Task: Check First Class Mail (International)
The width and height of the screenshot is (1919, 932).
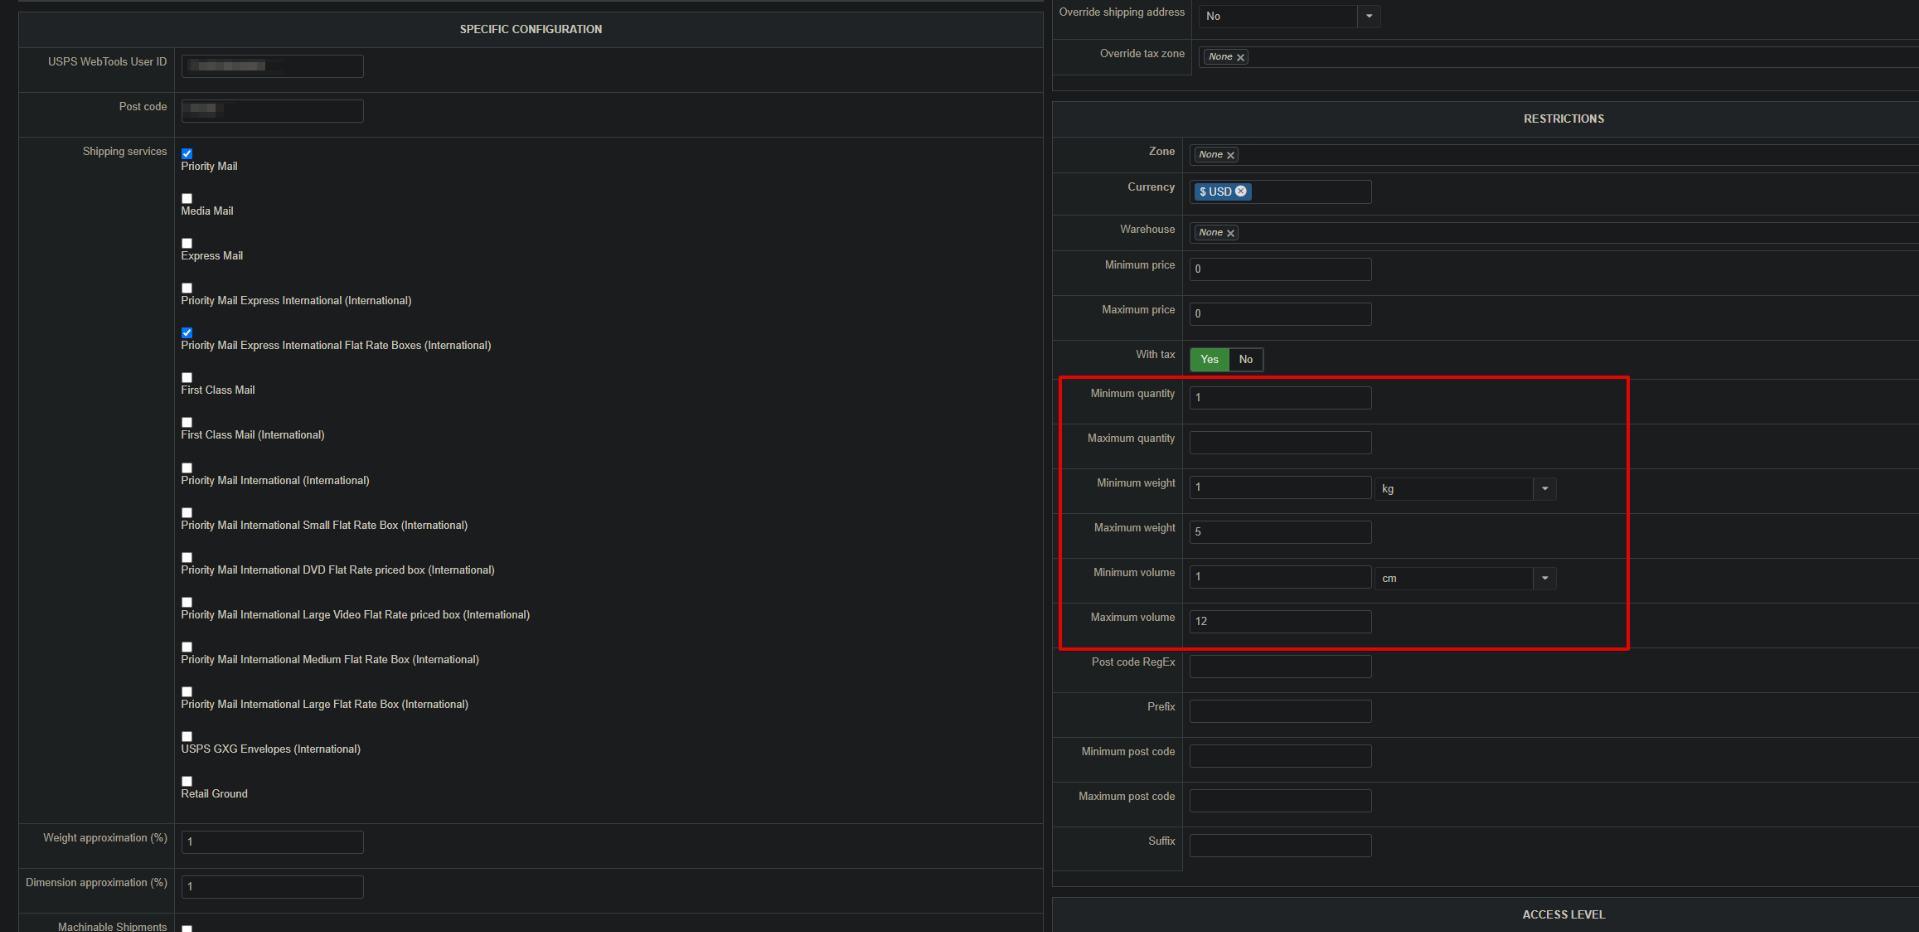Action: point(187,423)
